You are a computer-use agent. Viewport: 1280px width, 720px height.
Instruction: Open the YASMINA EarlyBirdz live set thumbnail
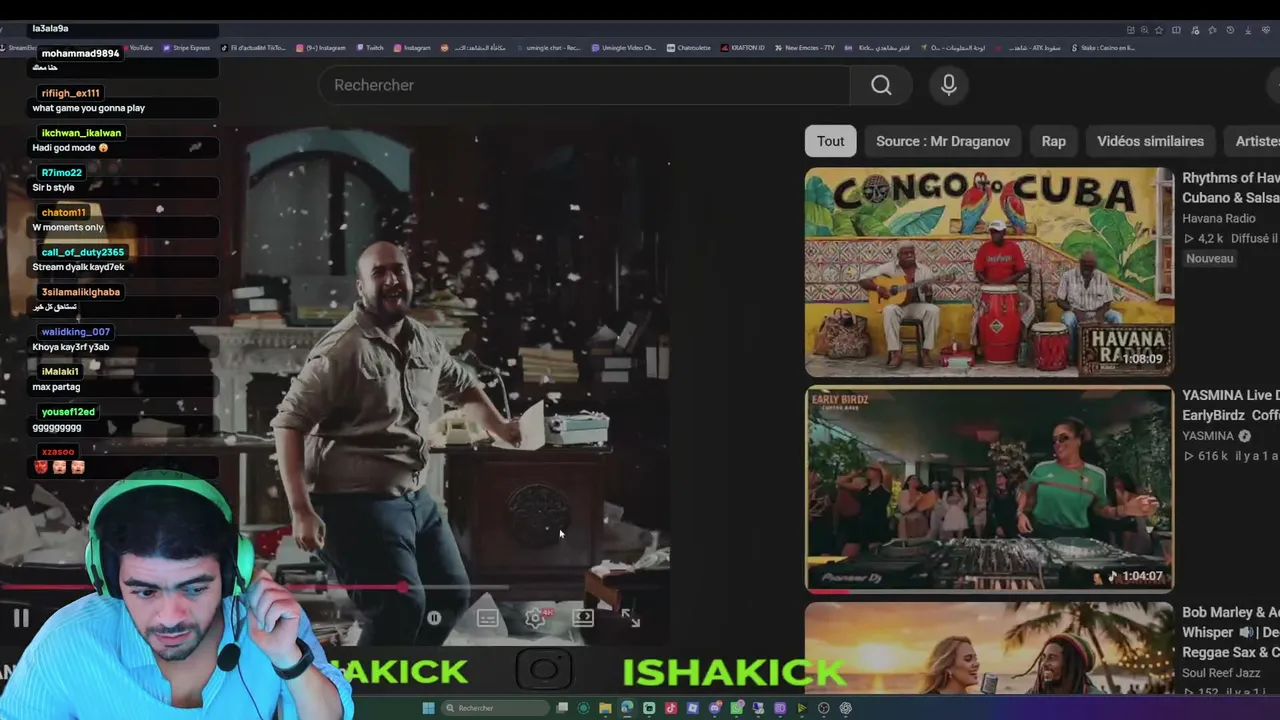click(x=989, y=489)
